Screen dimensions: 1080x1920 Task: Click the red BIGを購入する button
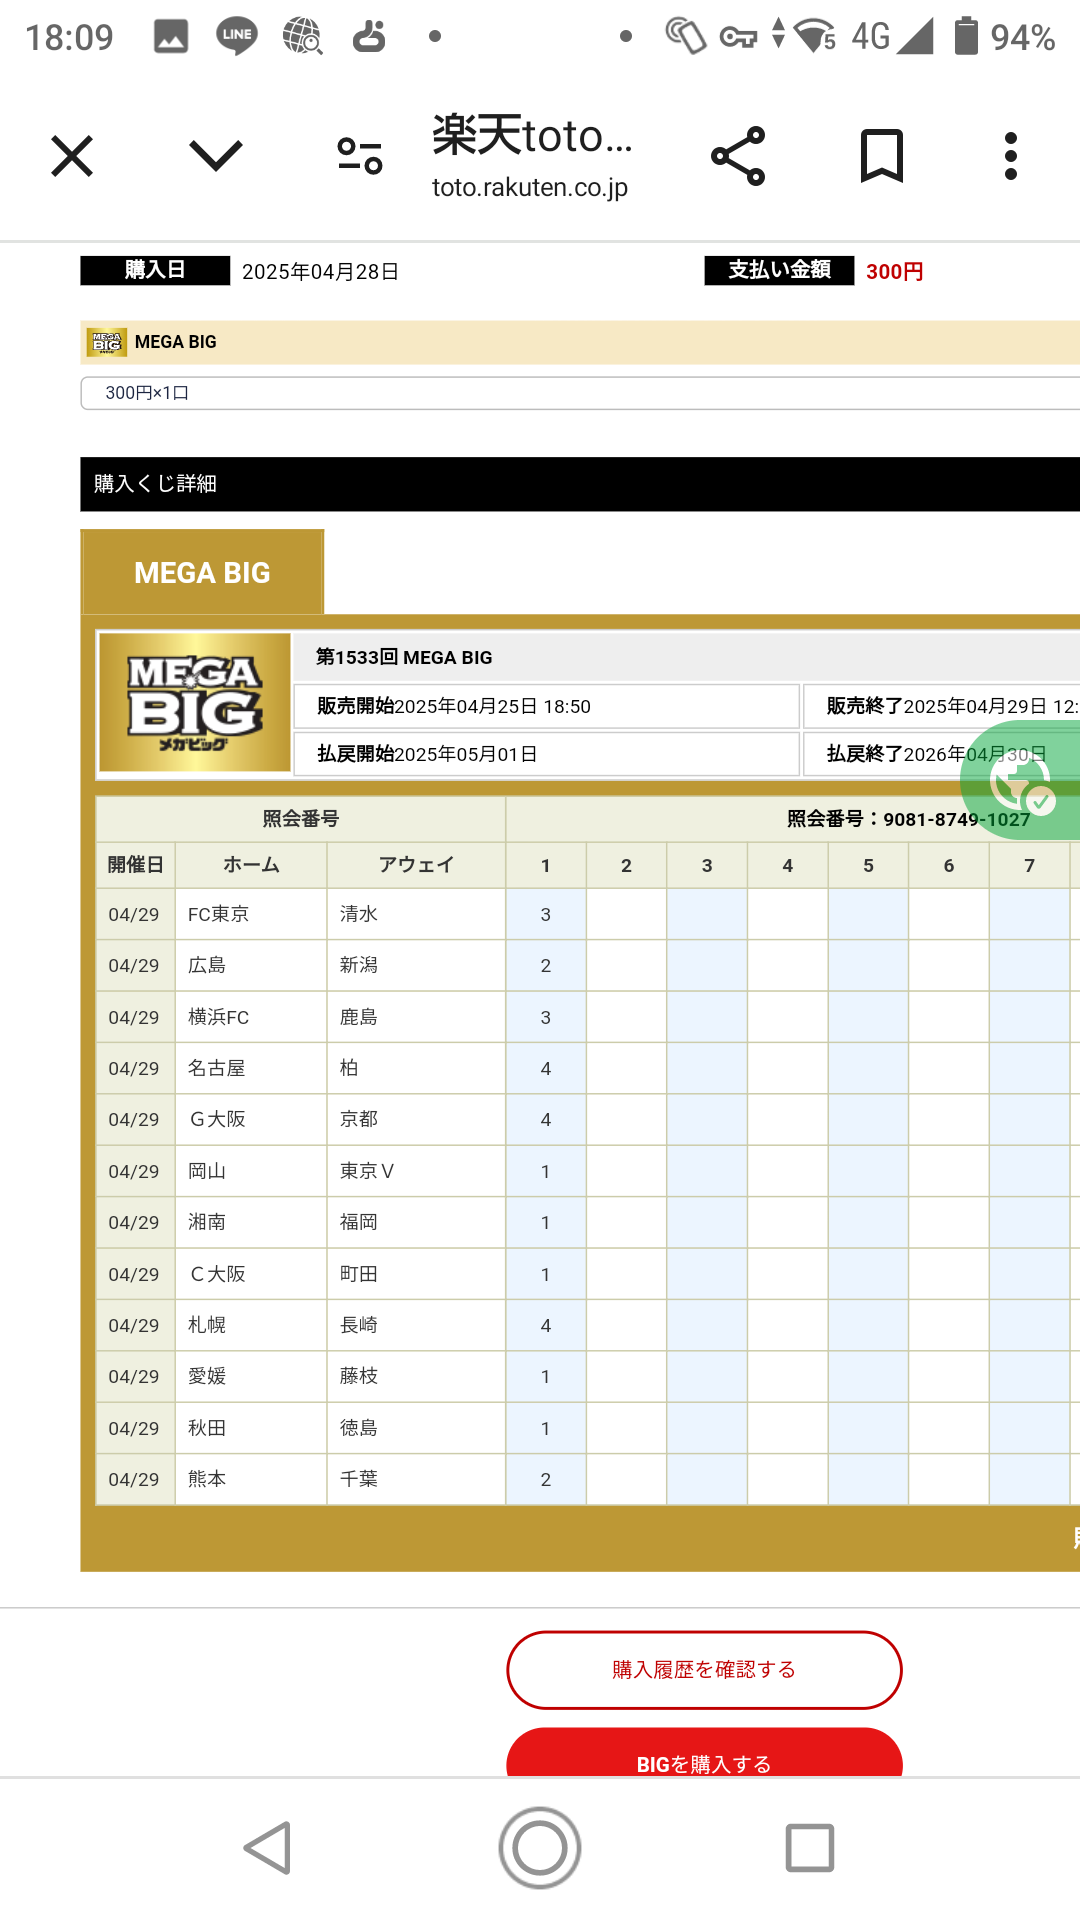click(704, 1754)
